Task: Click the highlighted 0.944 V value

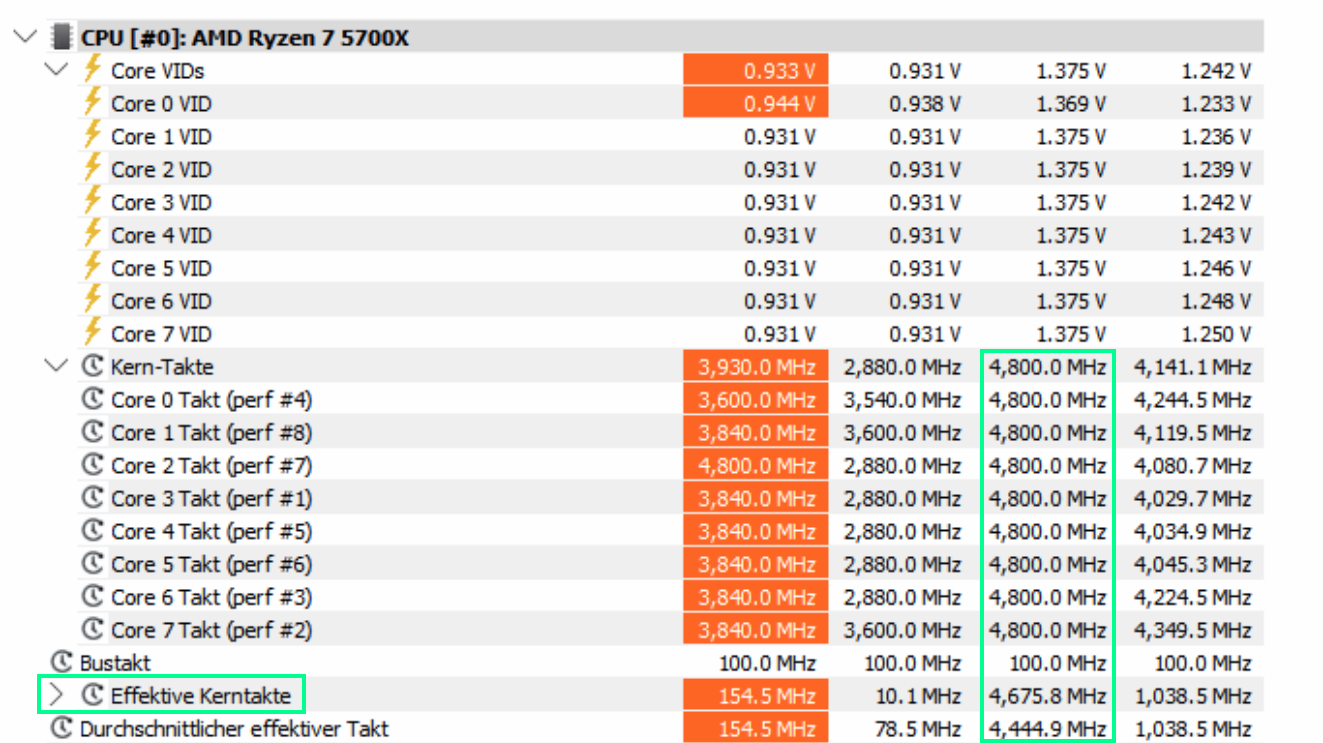Action: [756, 104]
